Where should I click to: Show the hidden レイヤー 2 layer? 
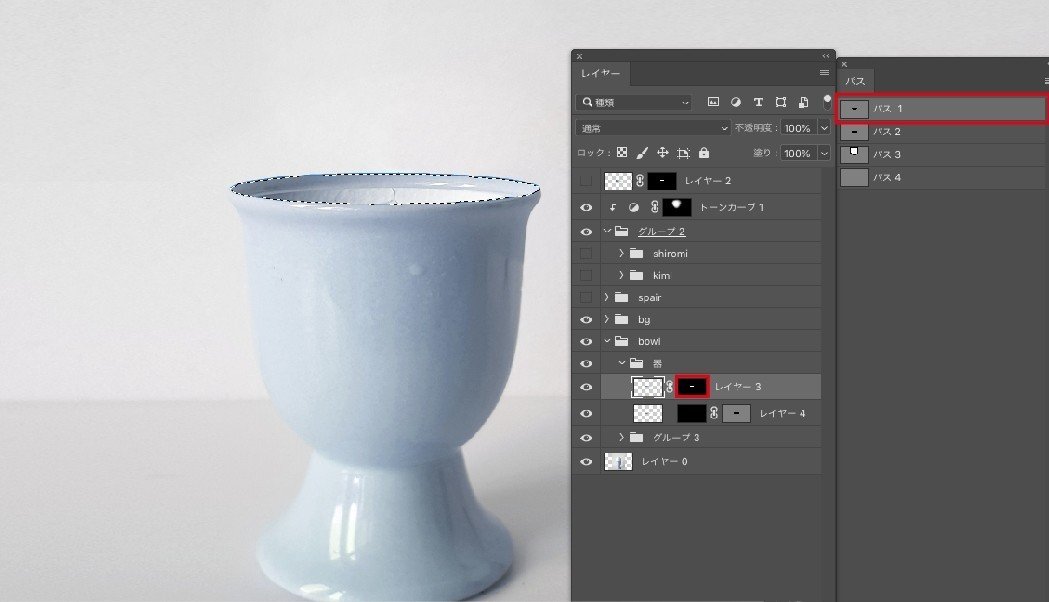[x=586, y=181]
